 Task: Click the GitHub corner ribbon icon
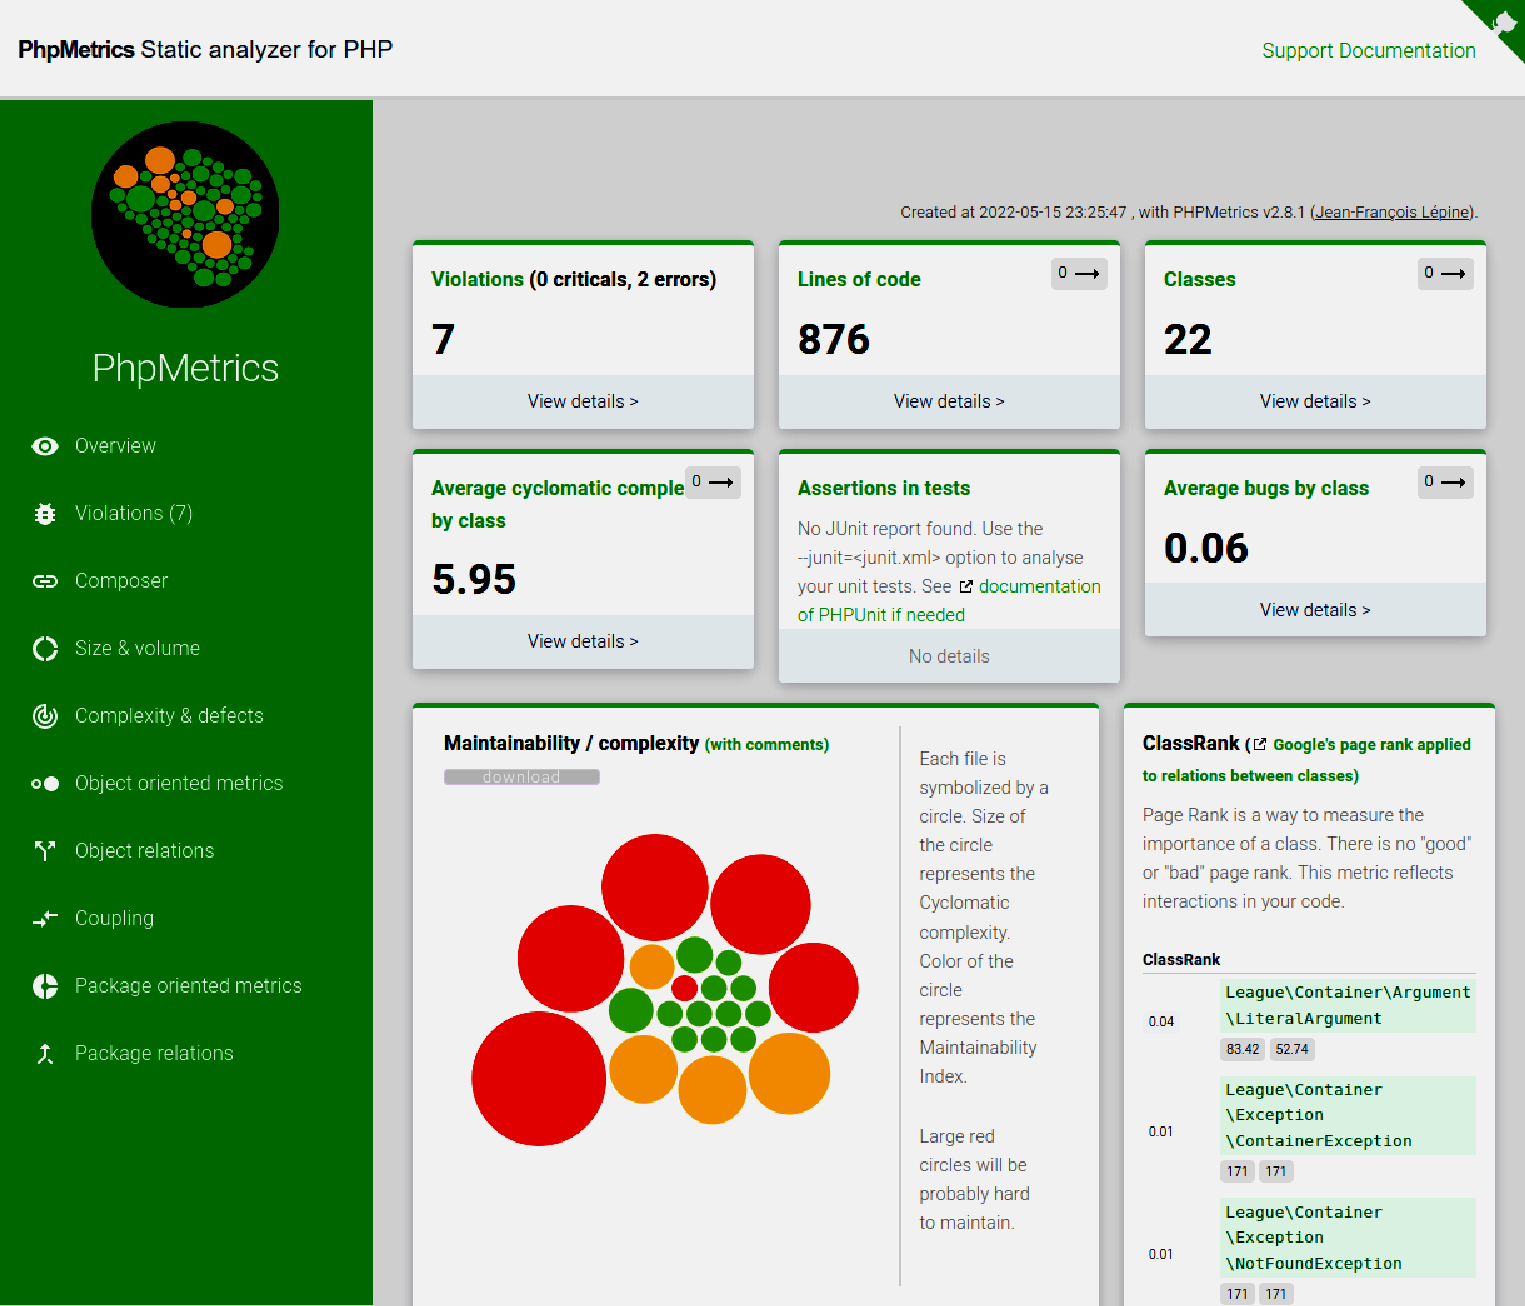click(1502, 23)
